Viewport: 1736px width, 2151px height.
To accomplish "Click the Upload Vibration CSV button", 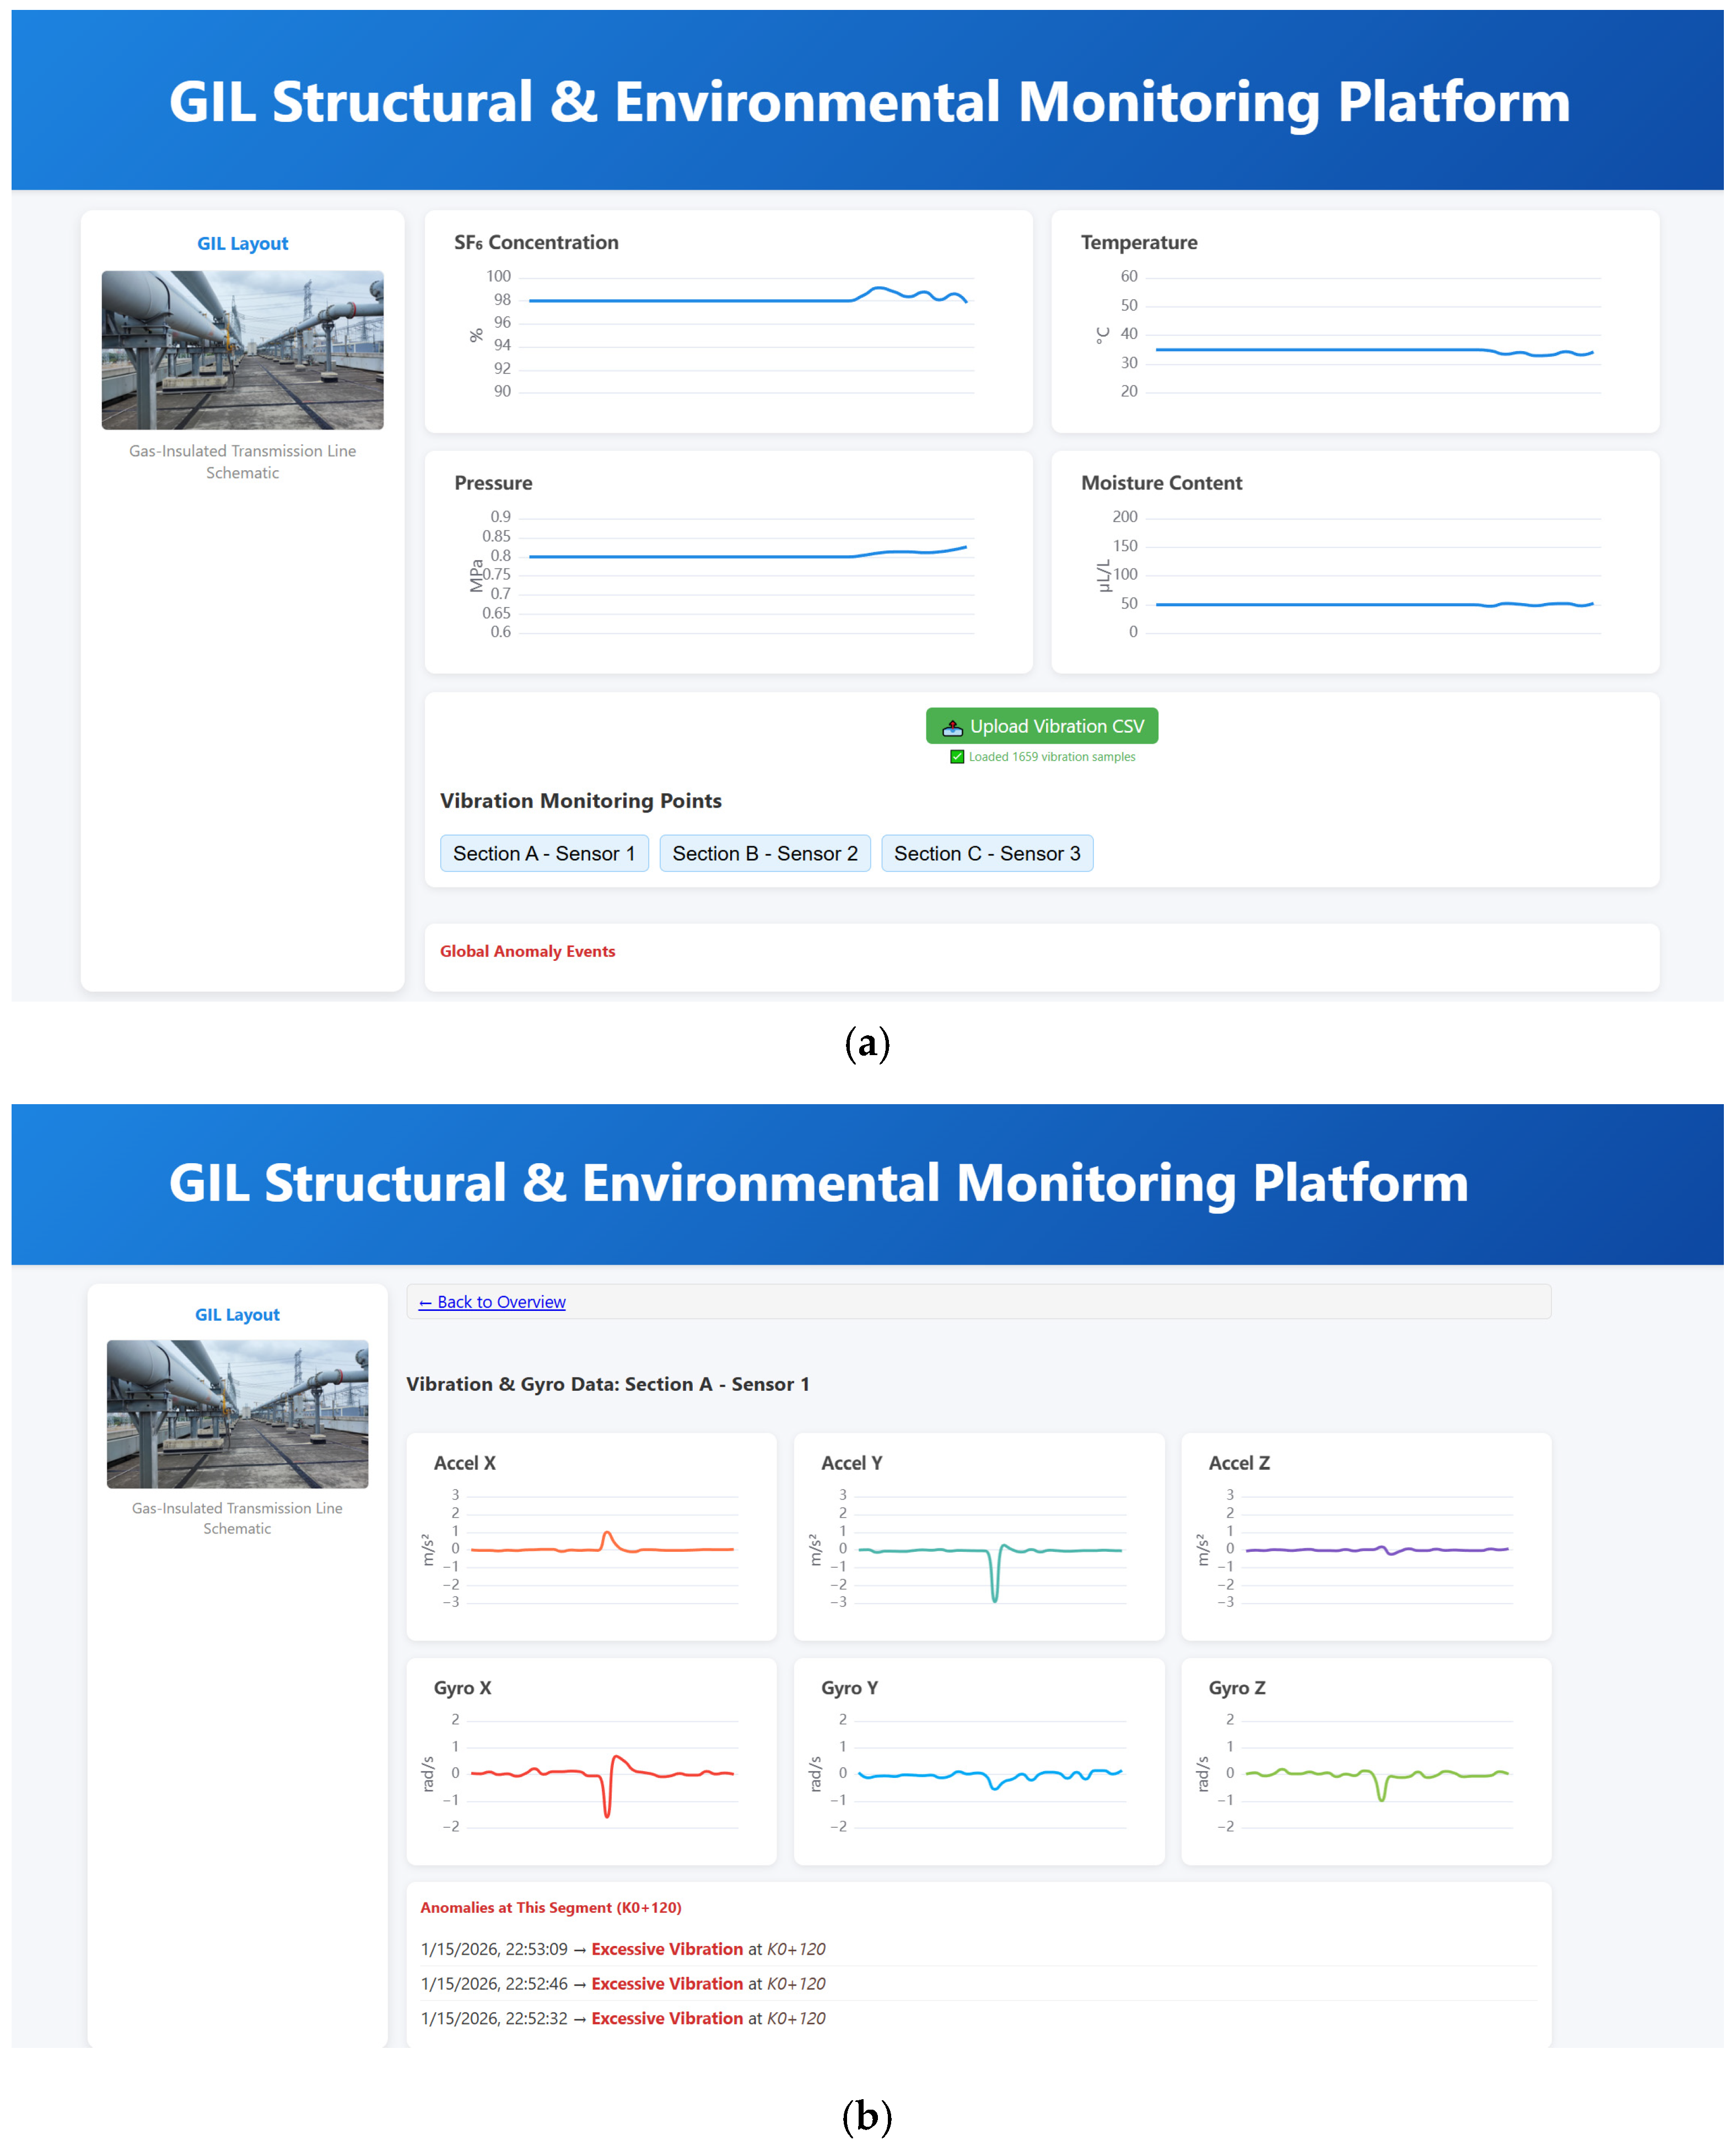I will coord(1041,726).
